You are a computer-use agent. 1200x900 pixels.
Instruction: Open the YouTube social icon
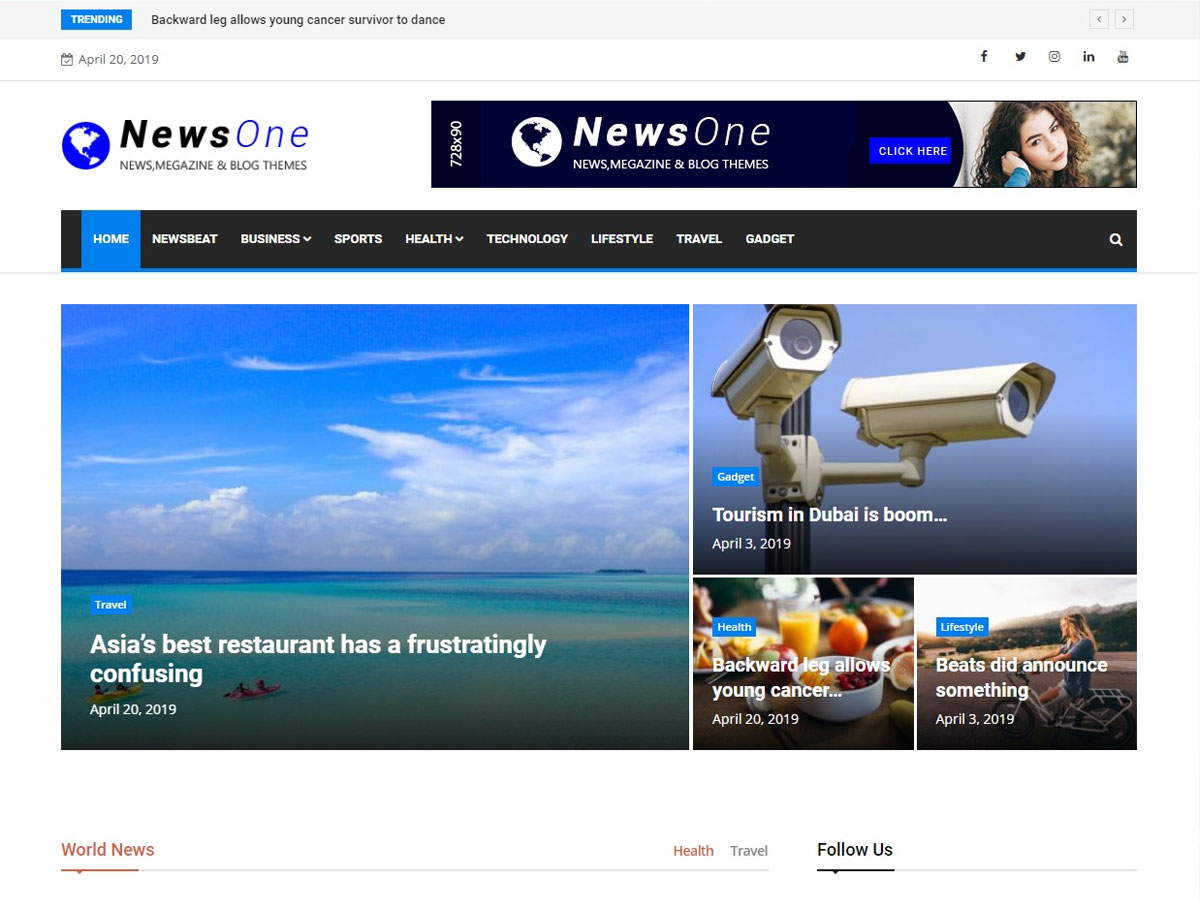1123,56
